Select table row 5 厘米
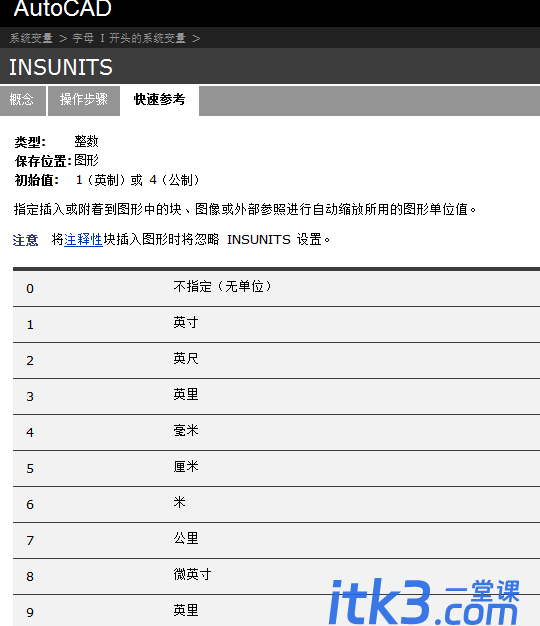Viewport: 540px width, 626px height. [x=276, y=468]
